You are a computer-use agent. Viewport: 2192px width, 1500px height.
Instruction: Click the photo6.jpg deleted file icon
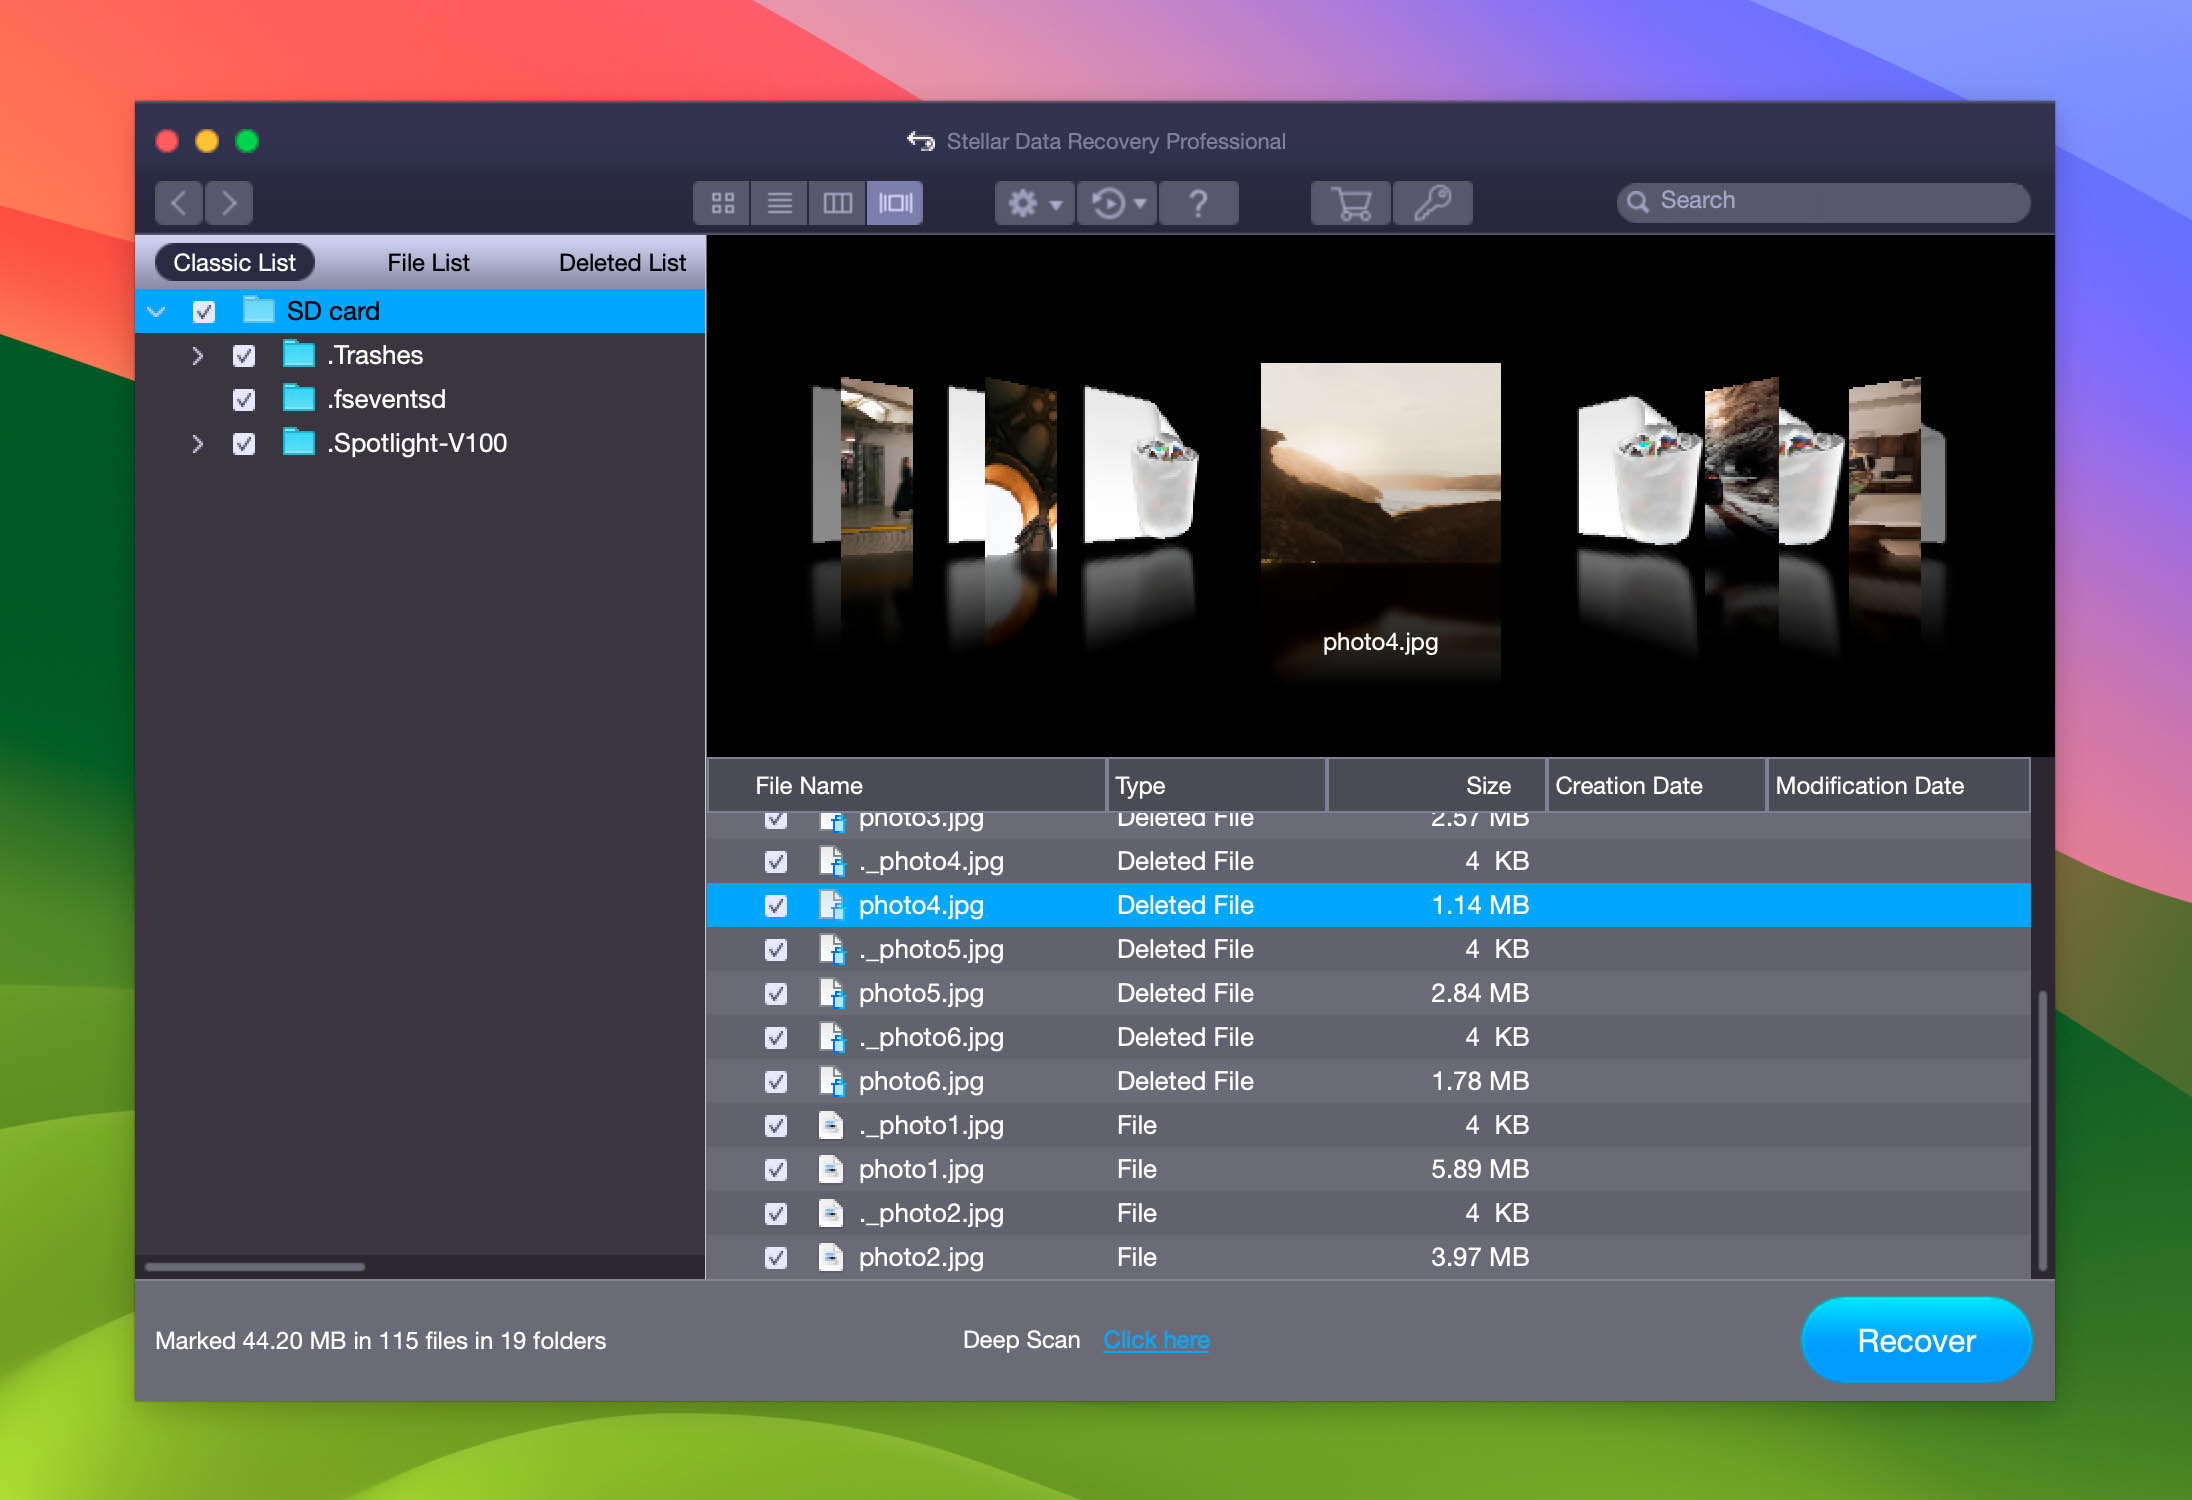832,1081
